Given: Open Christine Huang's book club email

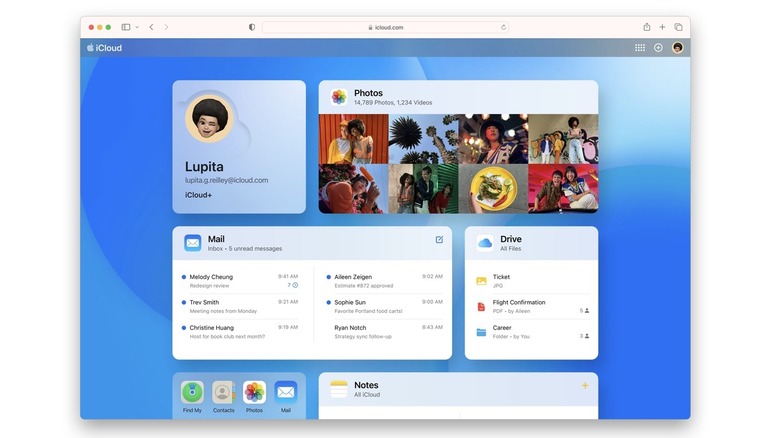Looking at the screenshot, I should coord(240,331).
